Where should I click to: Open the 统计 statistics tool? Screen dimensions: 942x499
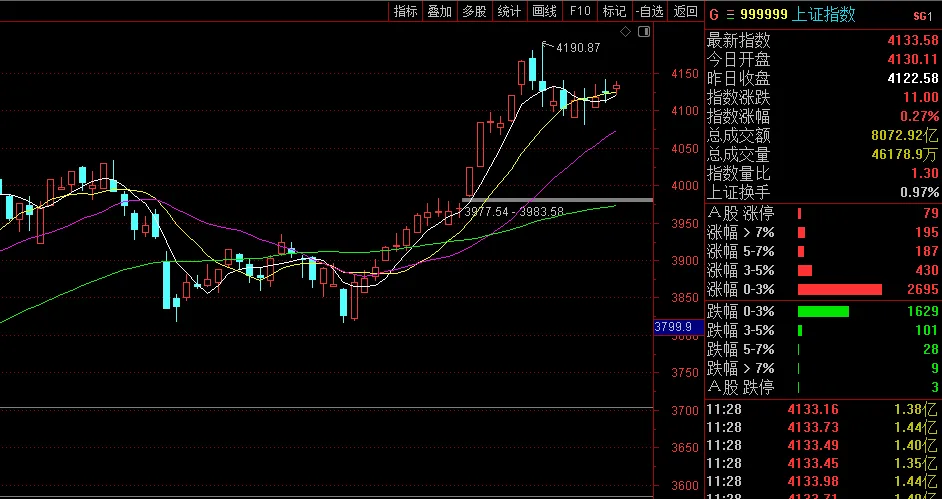tap(509, 11)
